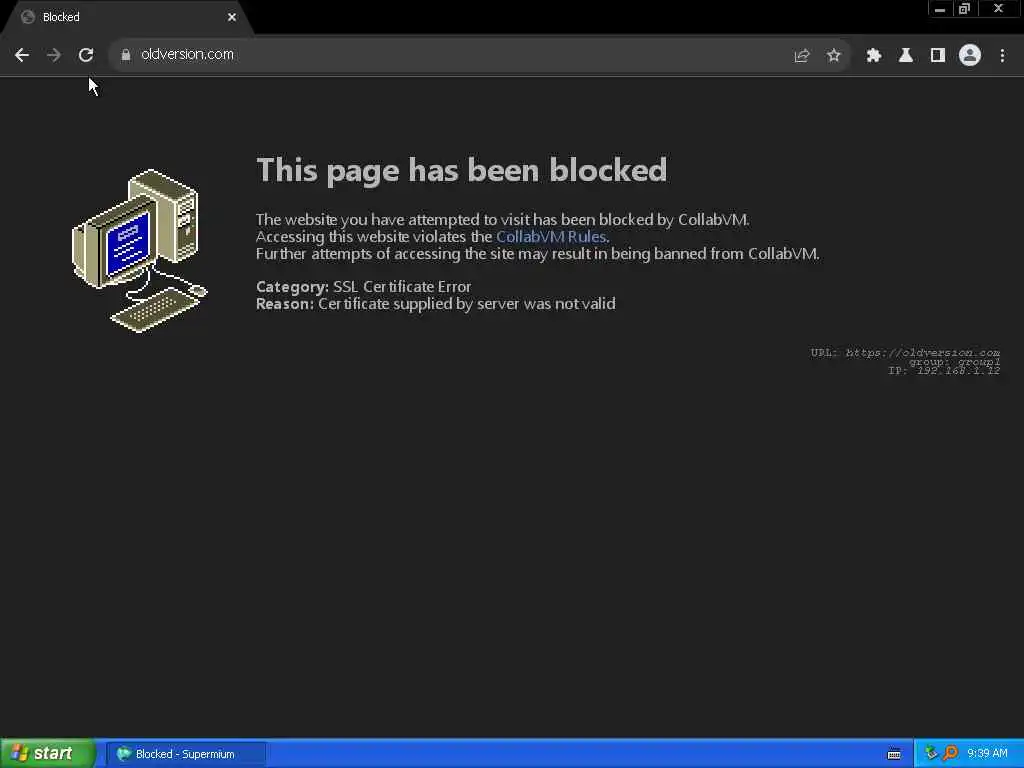The height and width of the screenshot is (768, 1024).
Task: Minimize the browser window
Action: pos(940,9)
